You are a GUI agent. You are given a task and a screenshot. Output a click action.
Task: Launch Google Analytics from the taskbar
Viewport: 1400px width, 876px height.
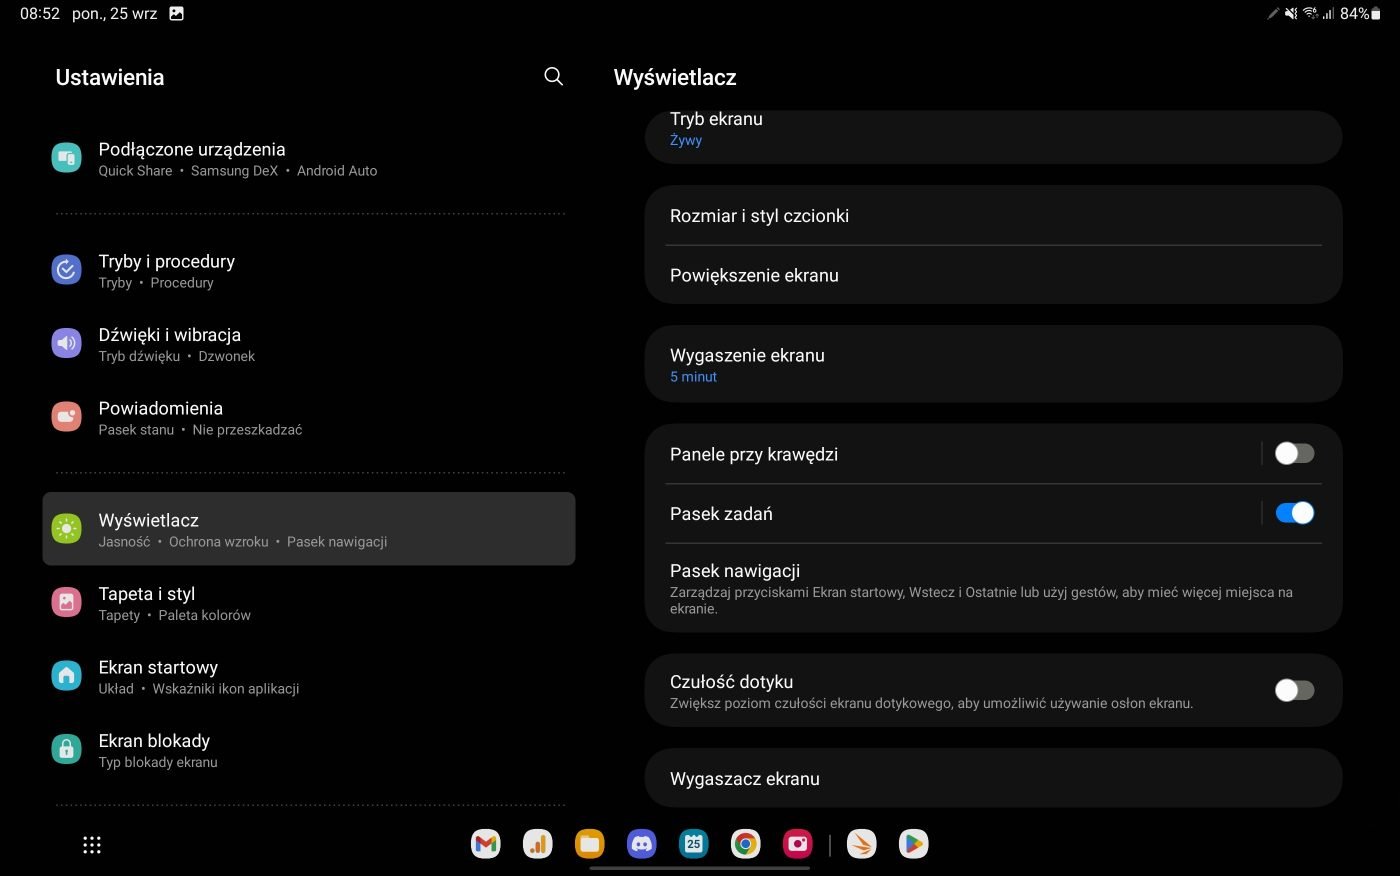tap(538, 844)
